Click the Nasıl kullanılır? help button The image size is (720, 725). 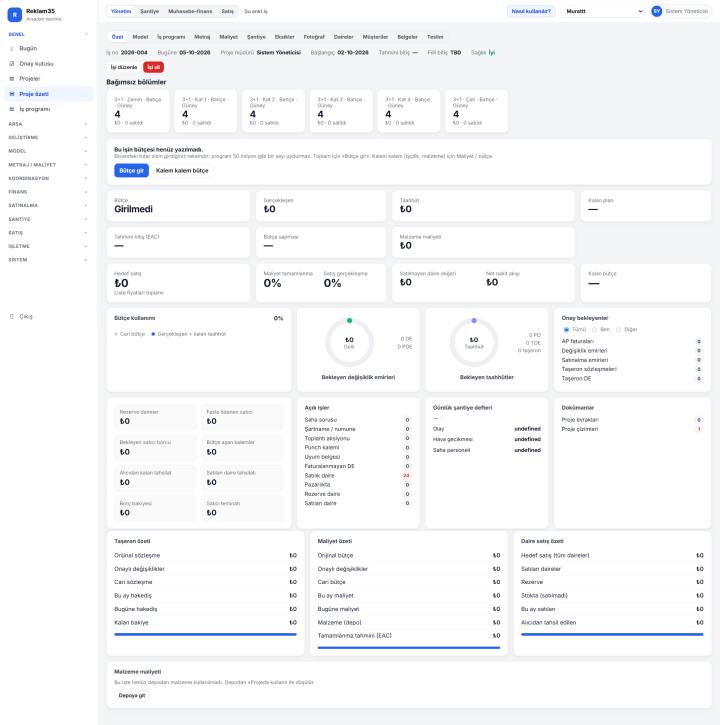coord(531,11)
